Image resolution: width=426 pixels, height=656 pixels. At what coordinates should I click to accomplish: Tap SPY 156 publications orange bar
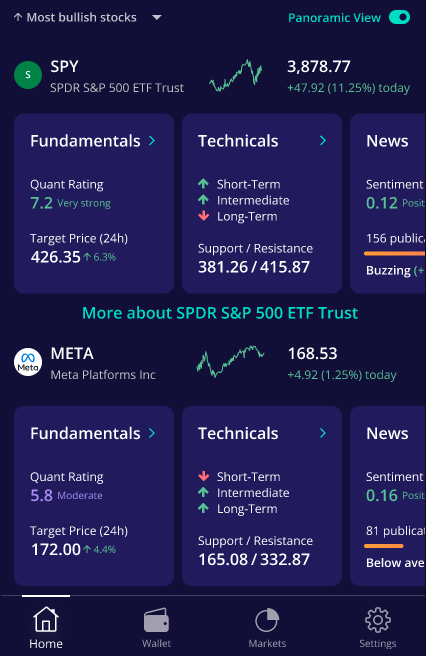pos(395,254)
